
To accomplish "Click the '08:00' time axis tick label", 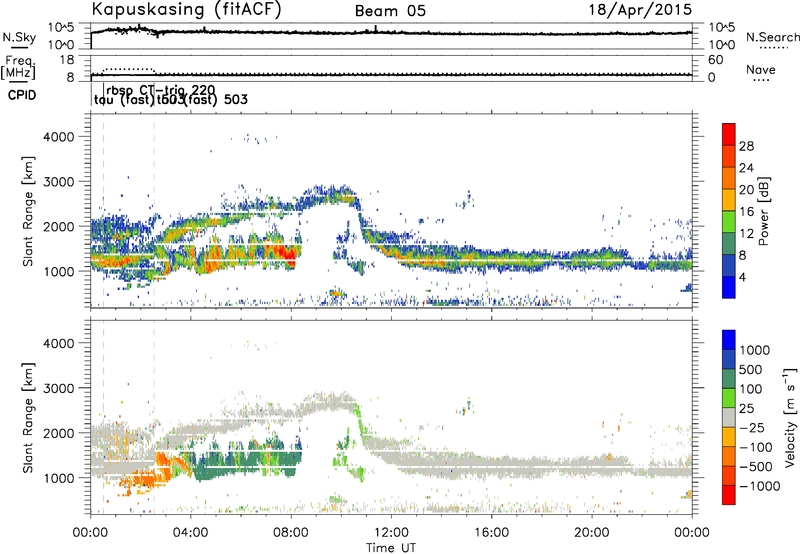I will 291,533.
